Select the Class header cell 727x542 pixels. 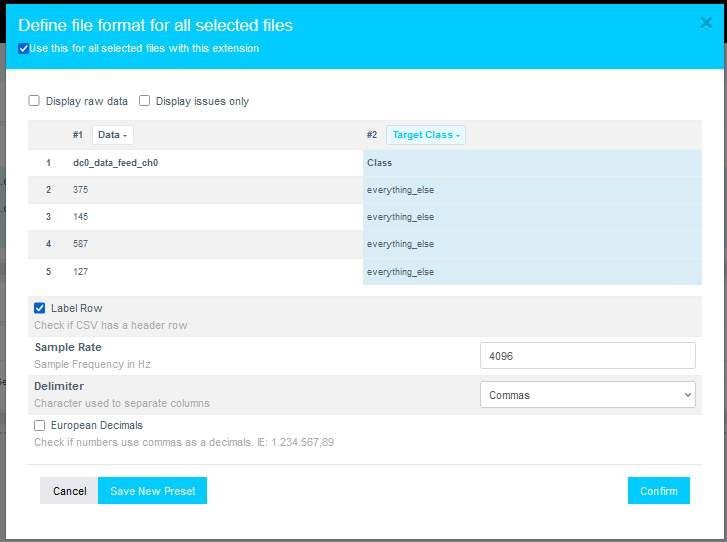click(x=380, y=163)
